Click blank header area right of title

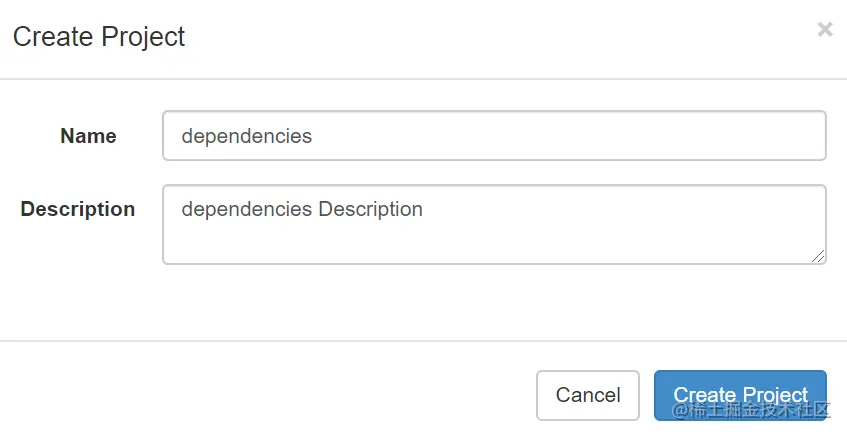500,37
